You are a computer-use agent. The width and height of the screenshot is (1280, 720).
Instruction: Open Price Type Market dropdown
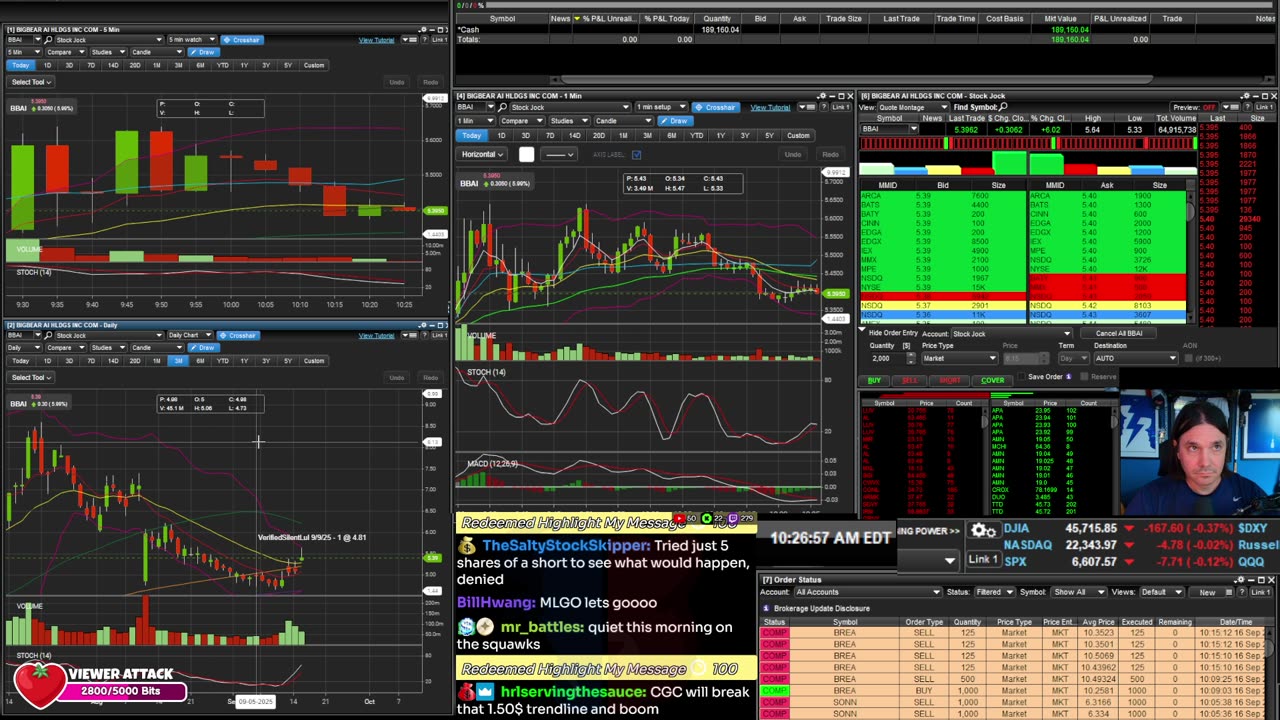960,358
